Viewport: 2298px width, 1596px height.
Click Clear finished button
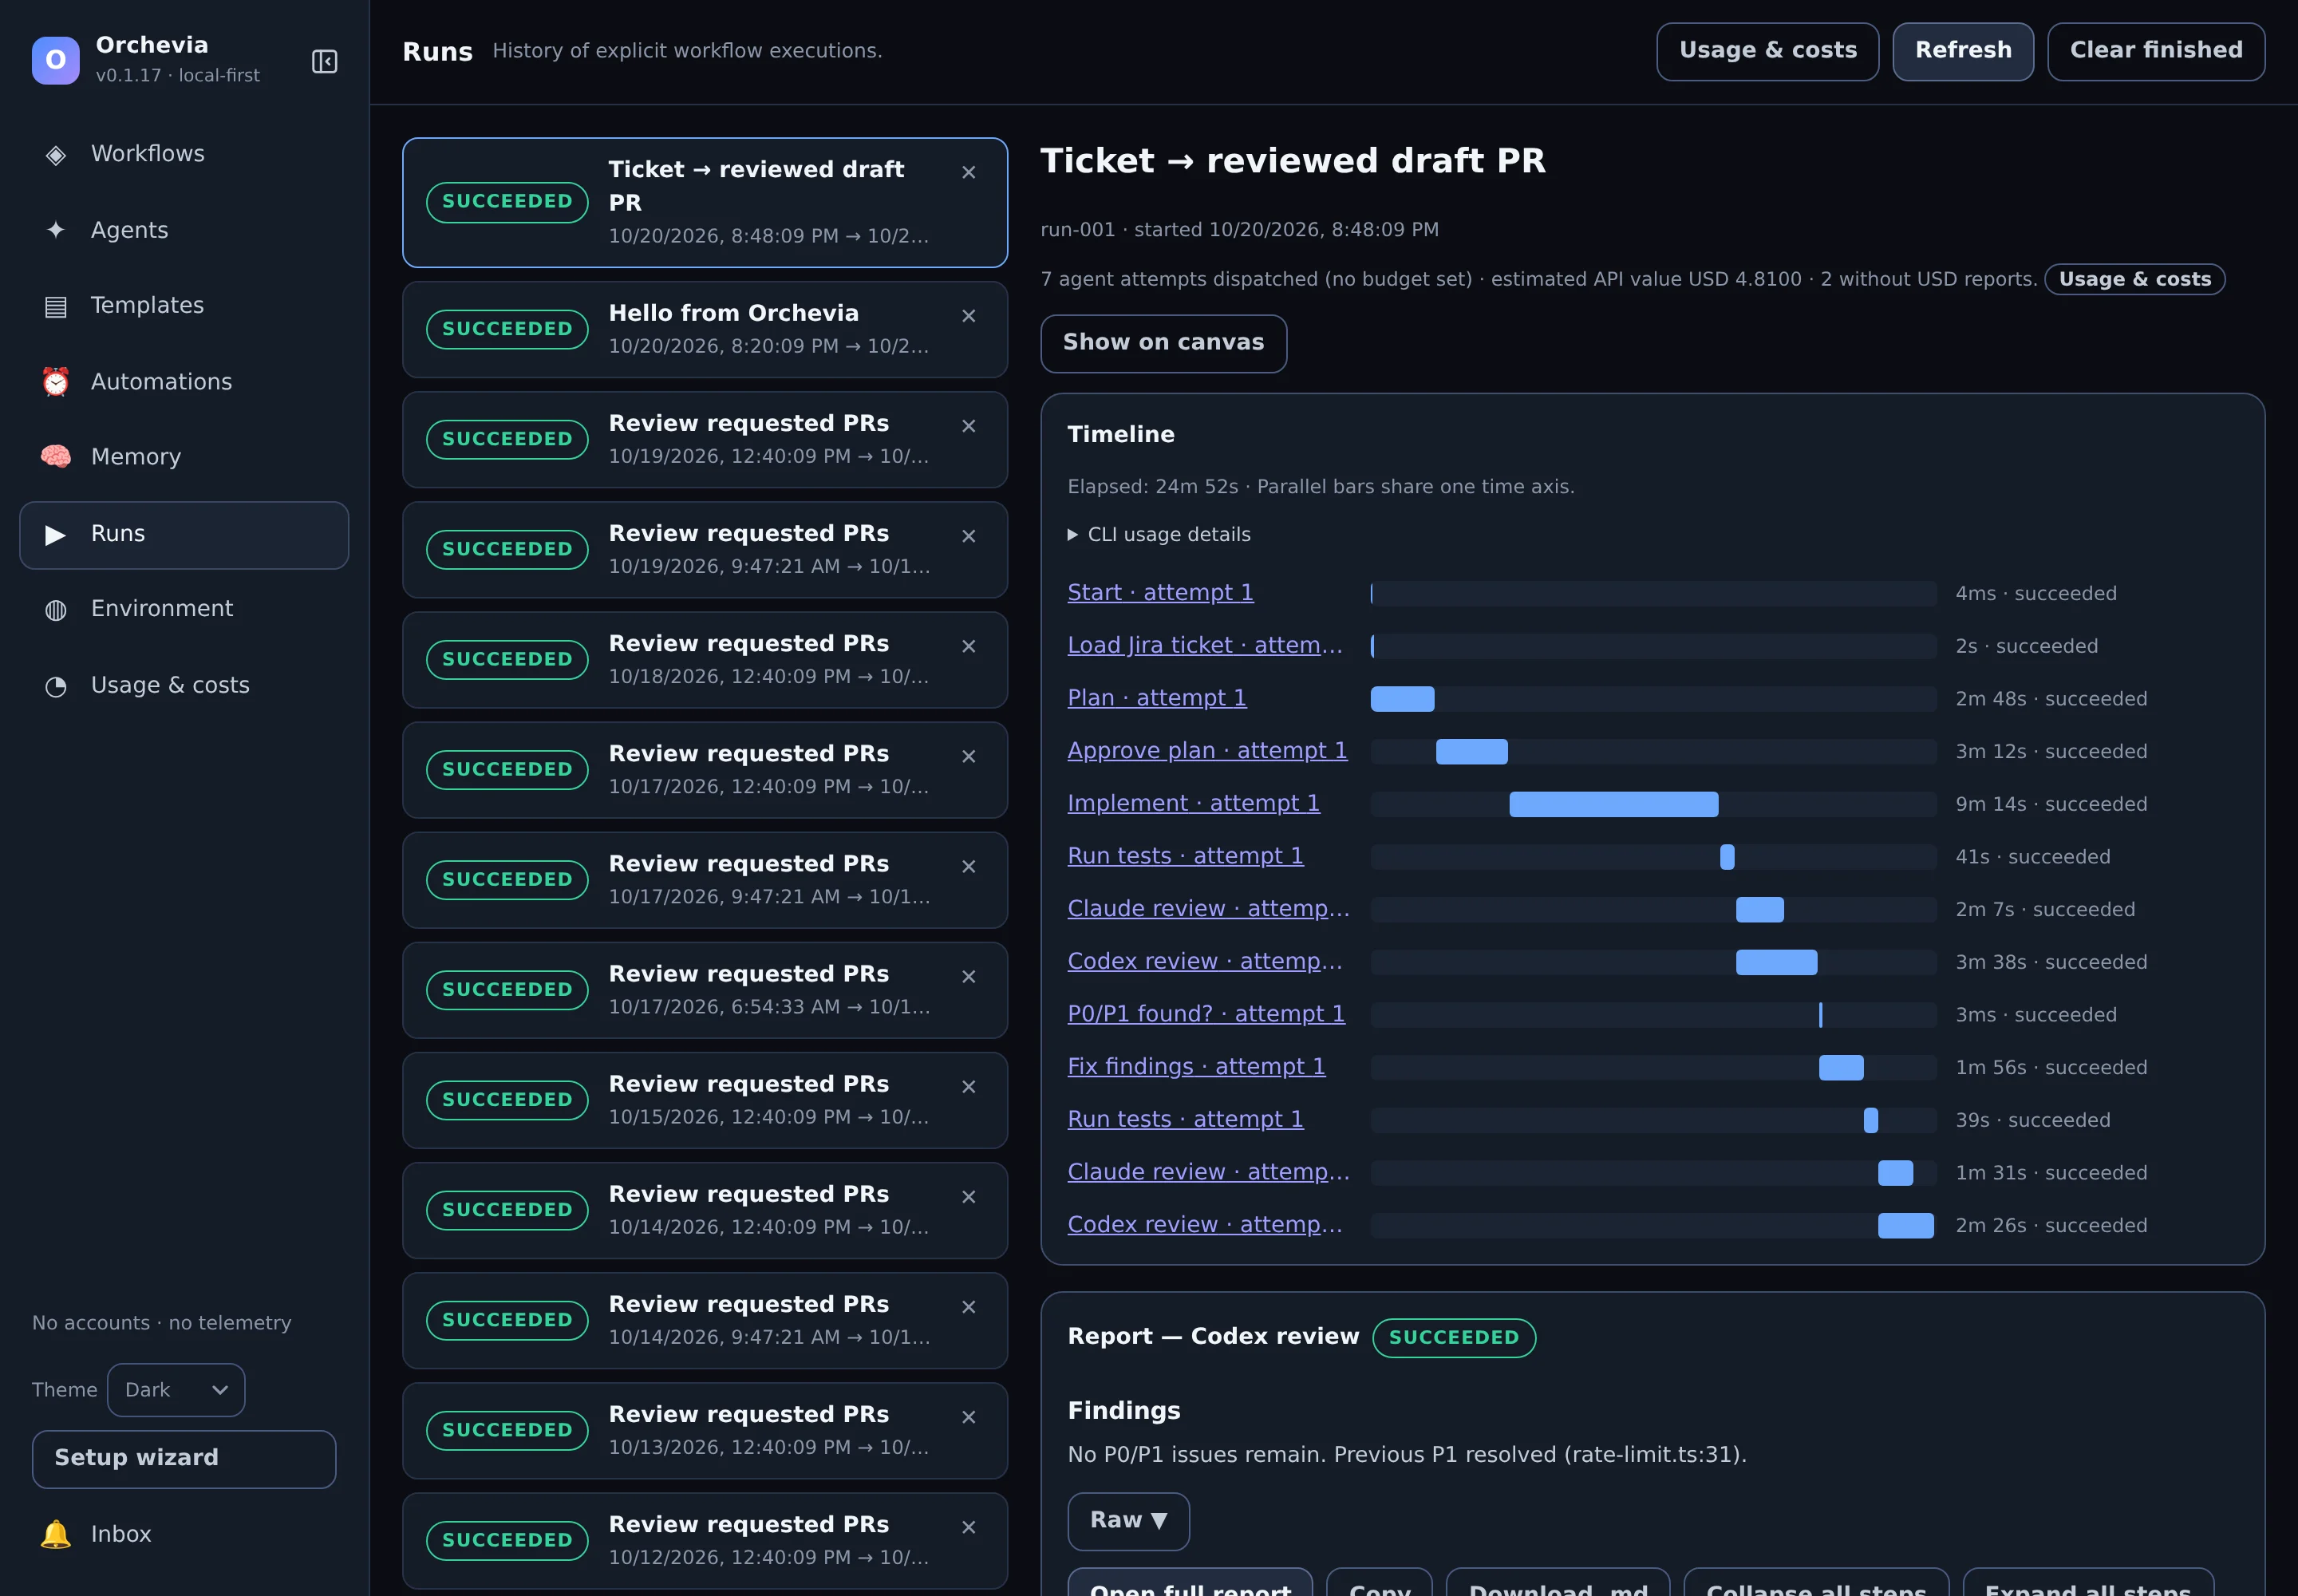[x=2155, y=51]
